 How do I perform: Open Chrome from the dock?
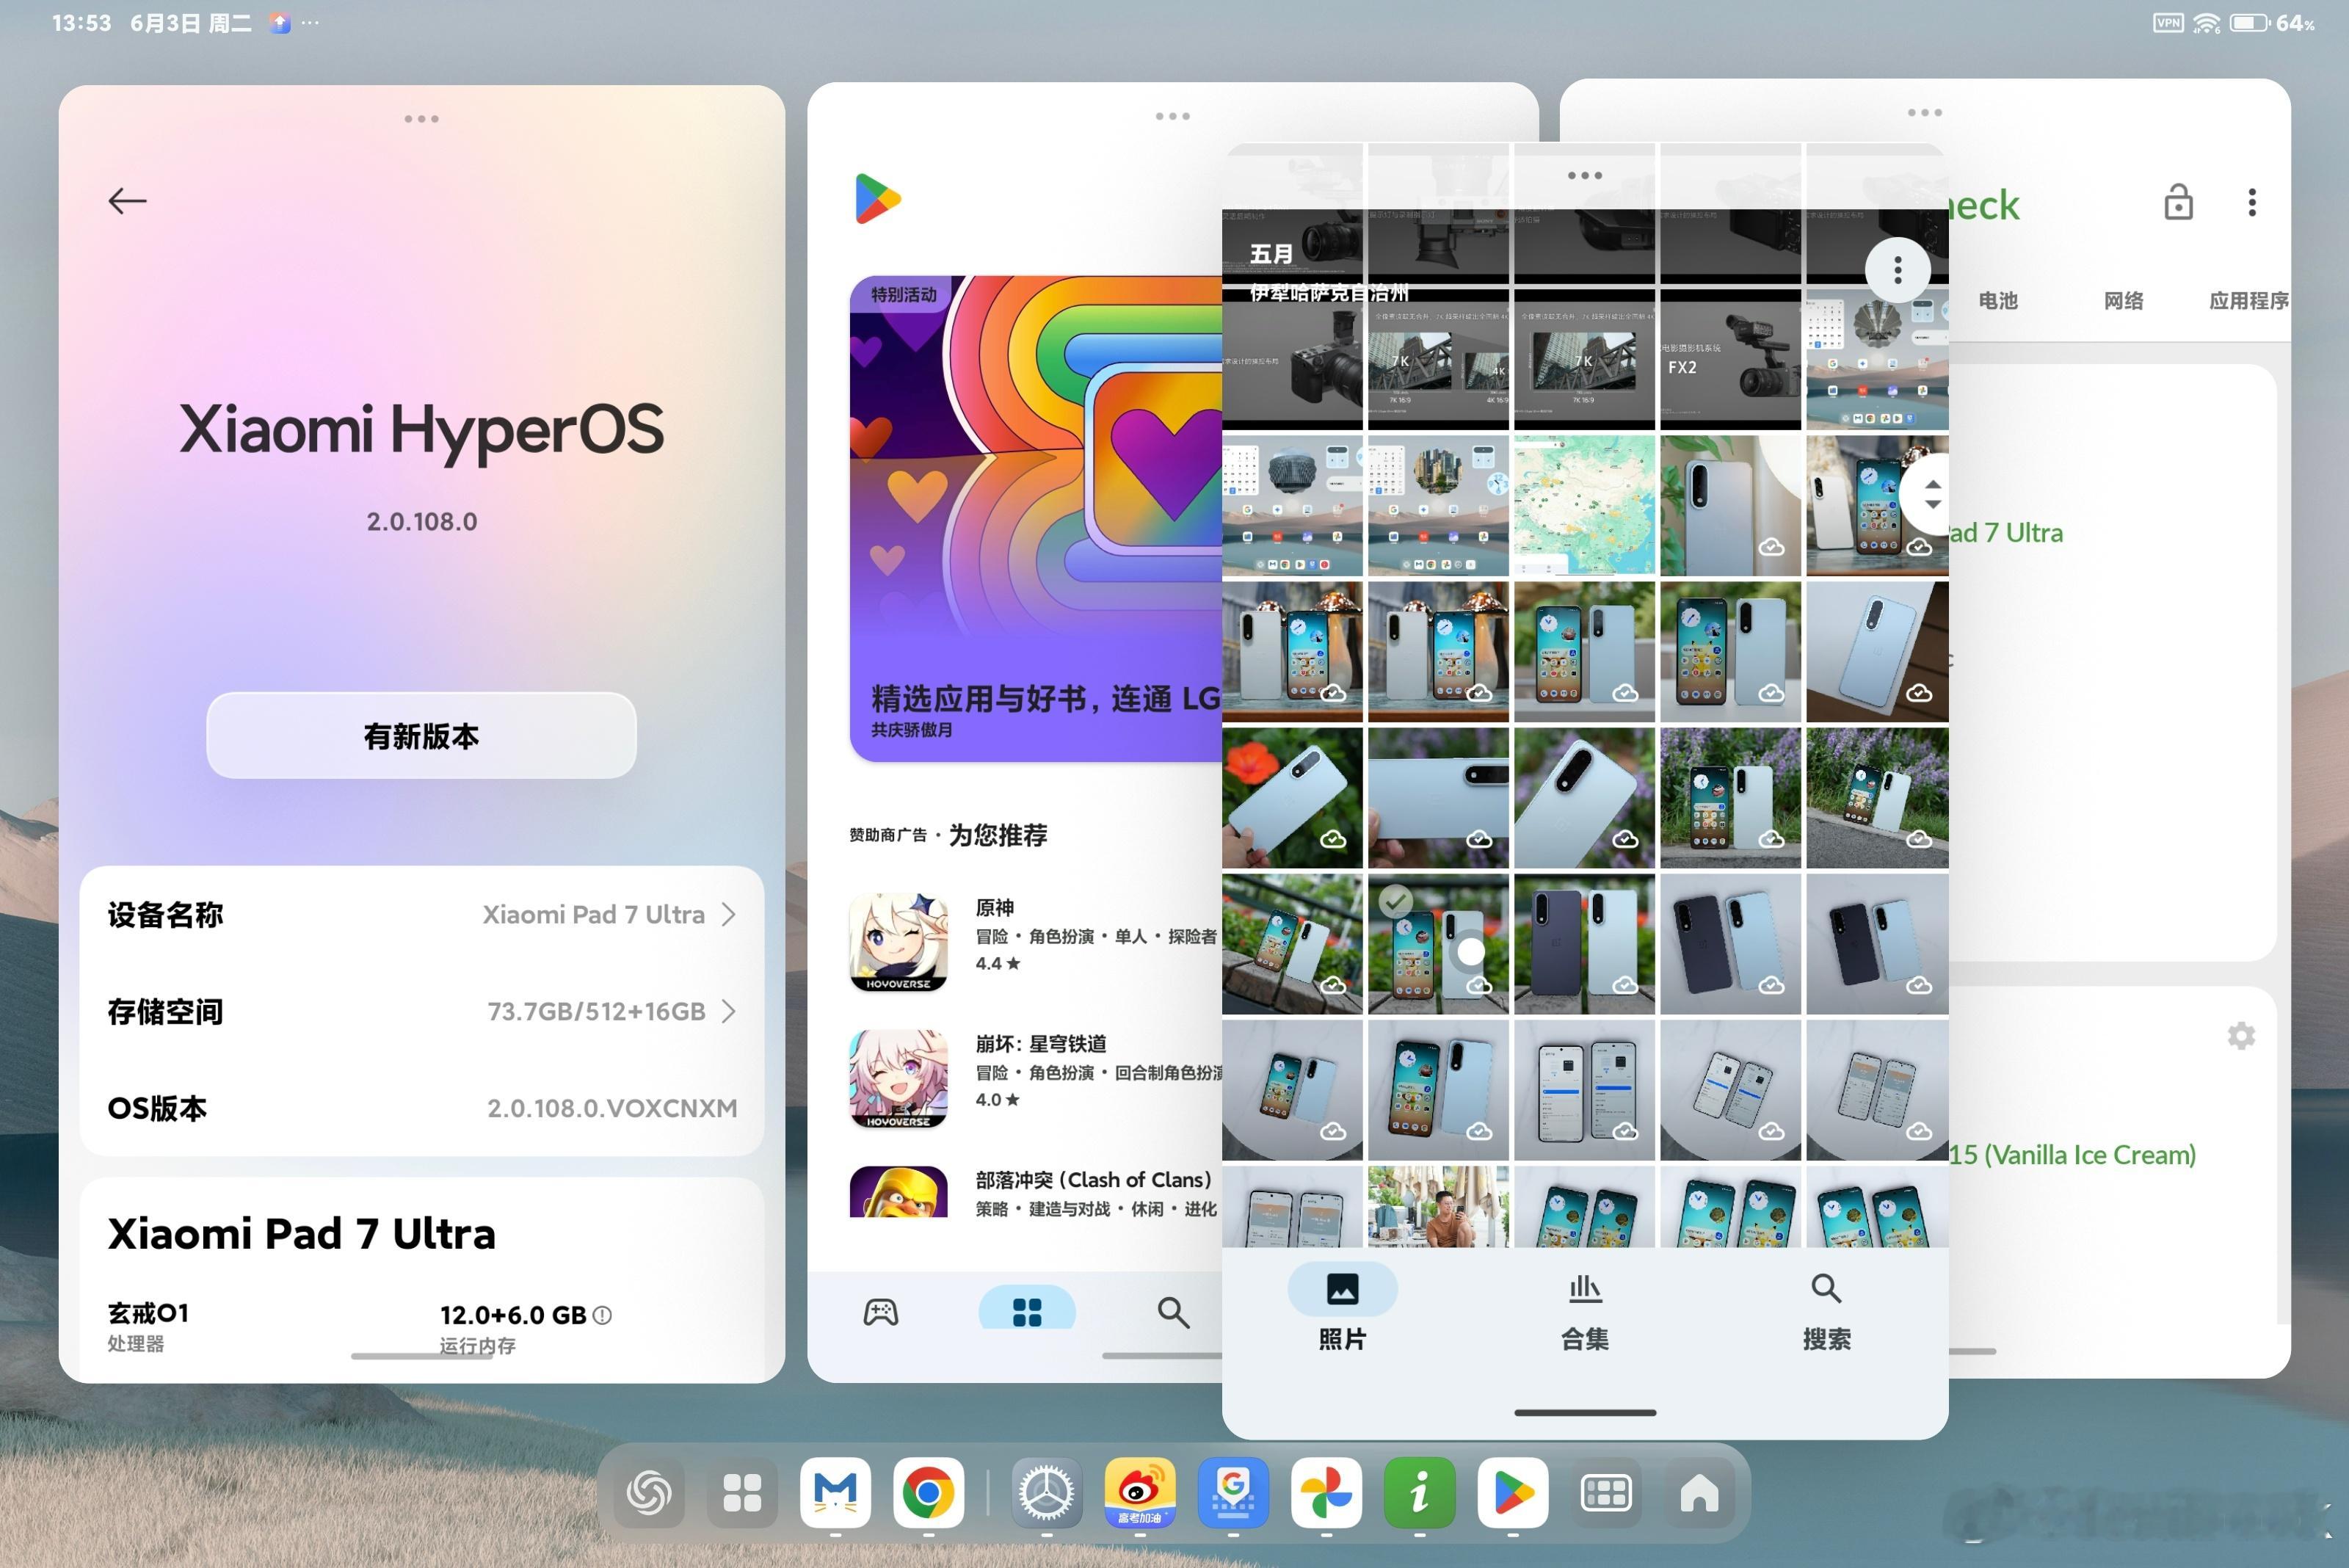(928, 1493)
